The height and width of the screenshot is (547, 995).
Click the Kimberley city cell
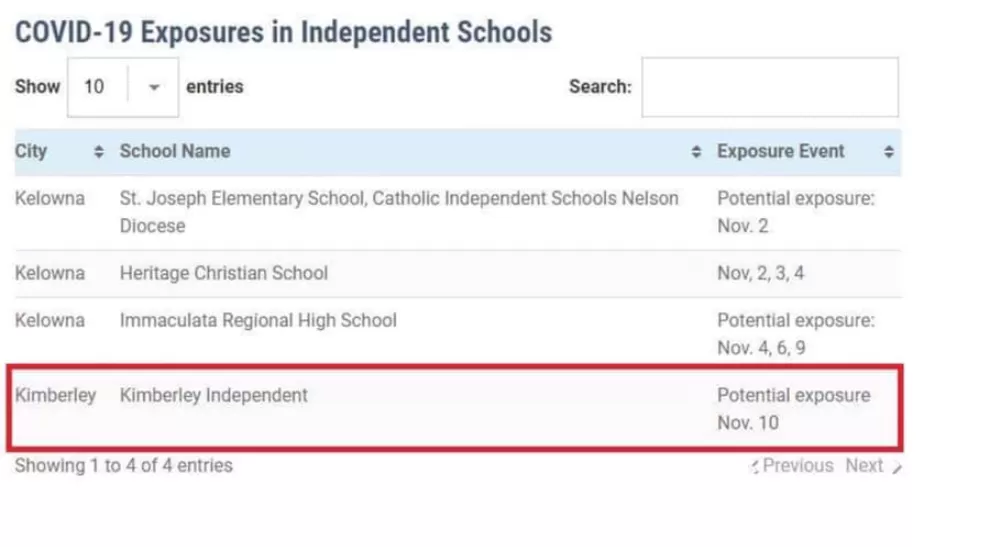[x=56, y=395]
